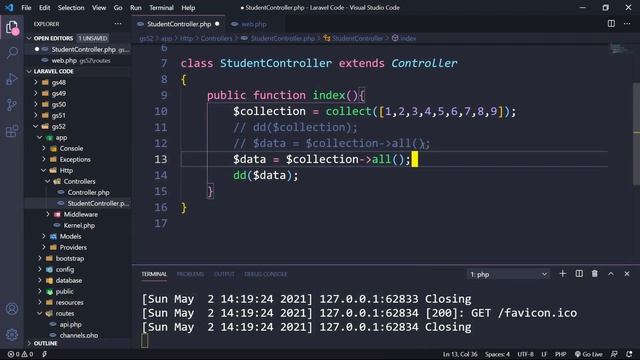
Task: Click Spaces: 4 indentation setting
Action: click(x=497, y=354)
